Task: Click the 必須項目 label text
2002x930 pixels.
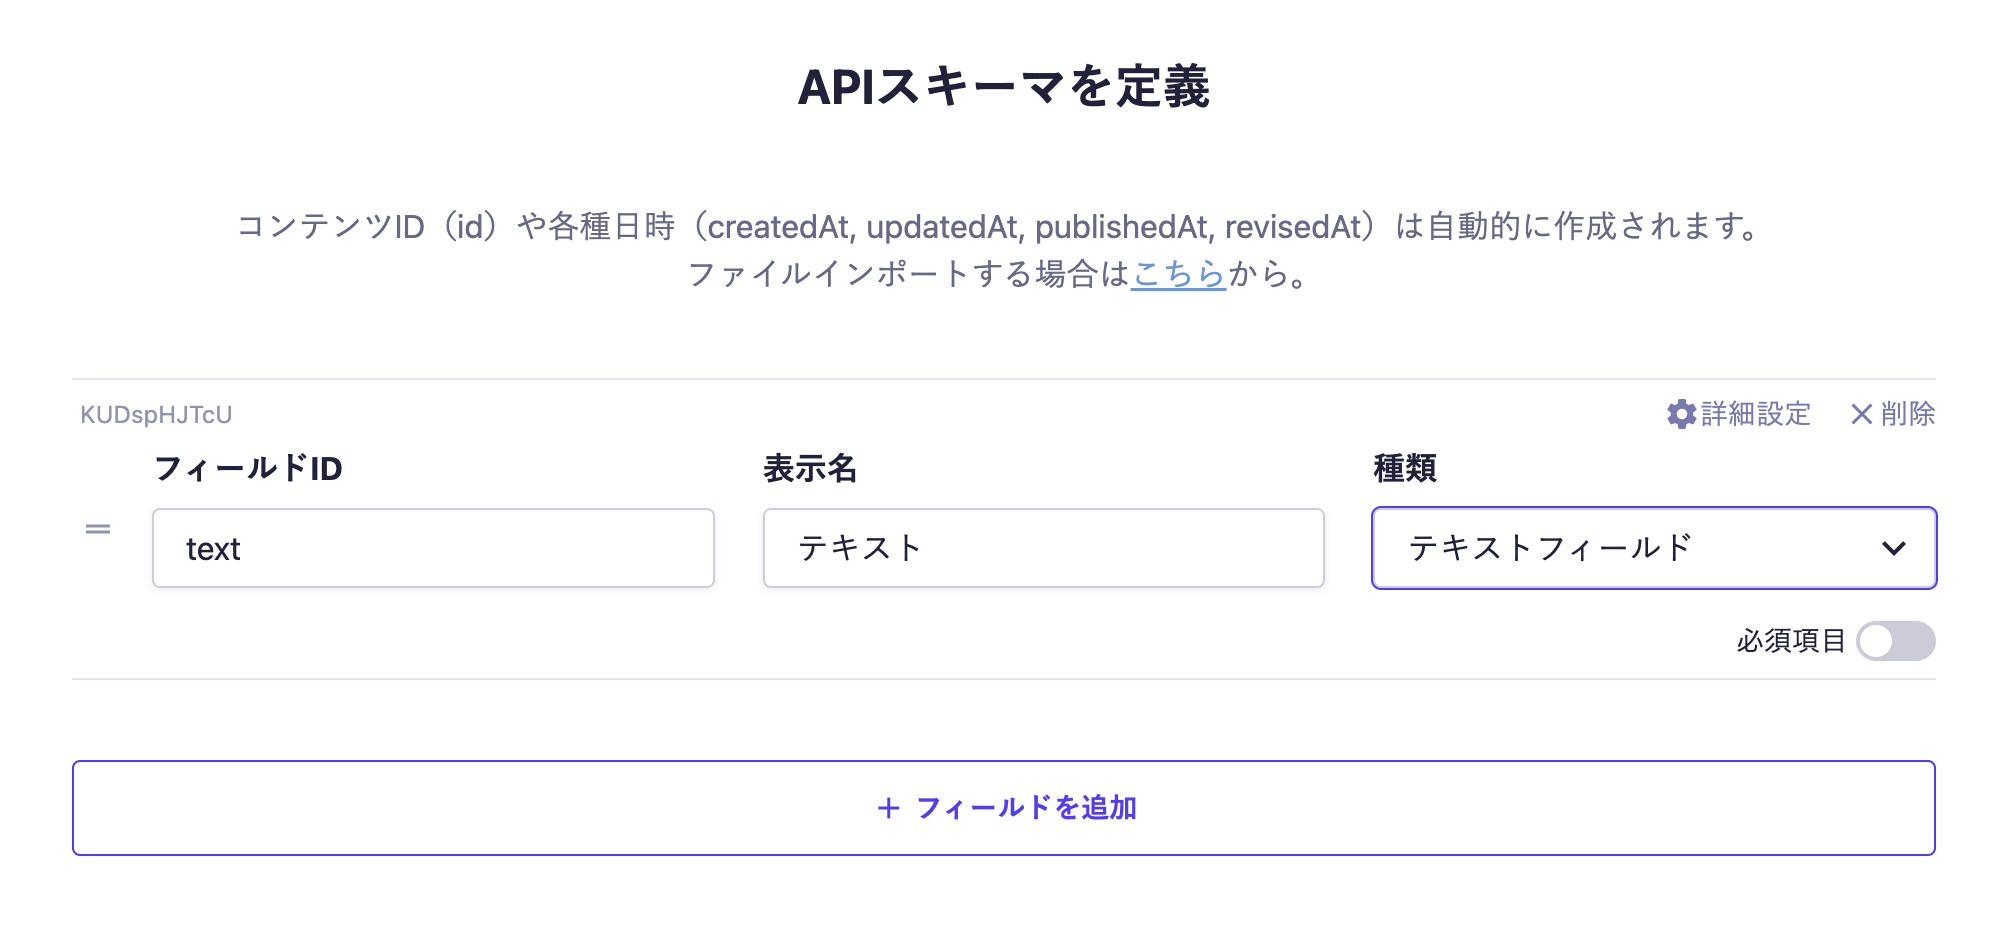Action: pyautogui.click(x=1790, y=641)
